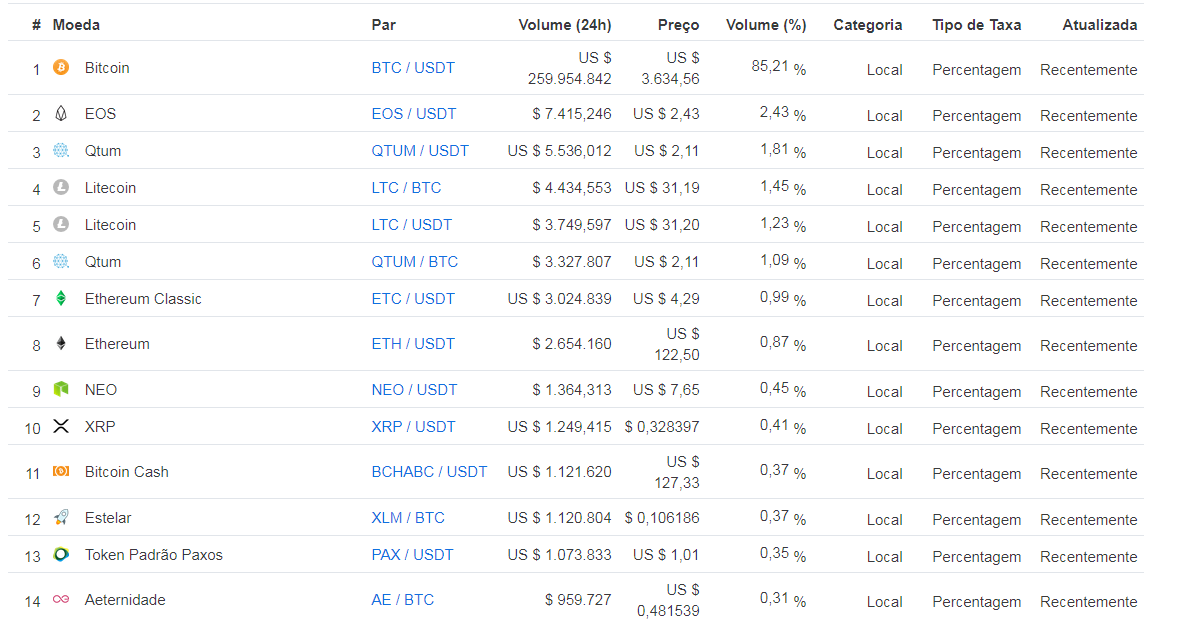Select the Estelar coin name
The height and width of the screenshot is (620, 1189).
[x=108, y=518]
